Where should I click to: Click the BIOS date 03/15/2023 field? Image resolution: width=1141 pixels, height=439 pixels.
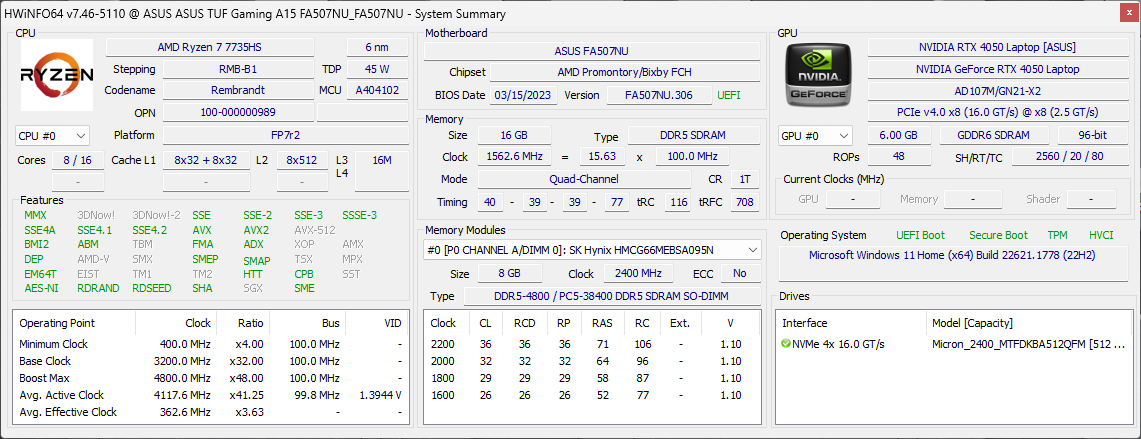(524, 95)
